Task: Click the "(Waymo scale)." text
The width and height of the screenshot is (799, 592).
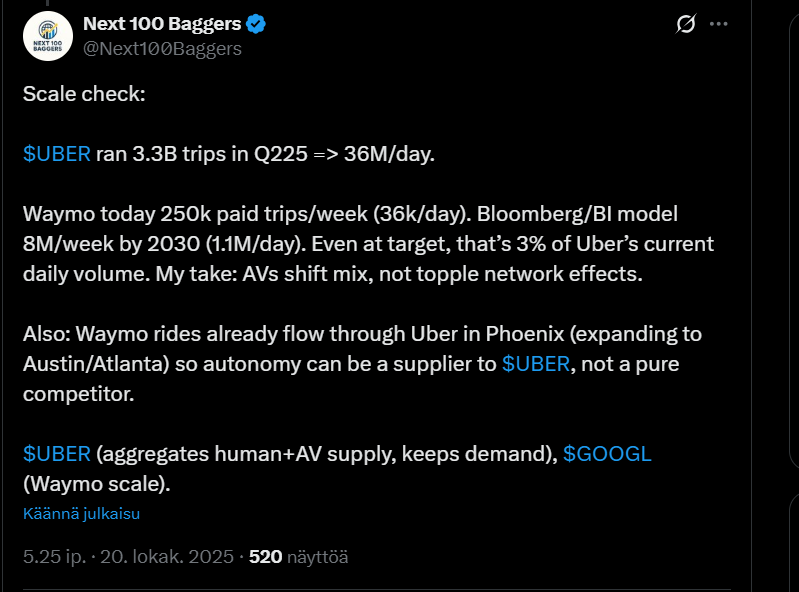Action: click(97, 484)
